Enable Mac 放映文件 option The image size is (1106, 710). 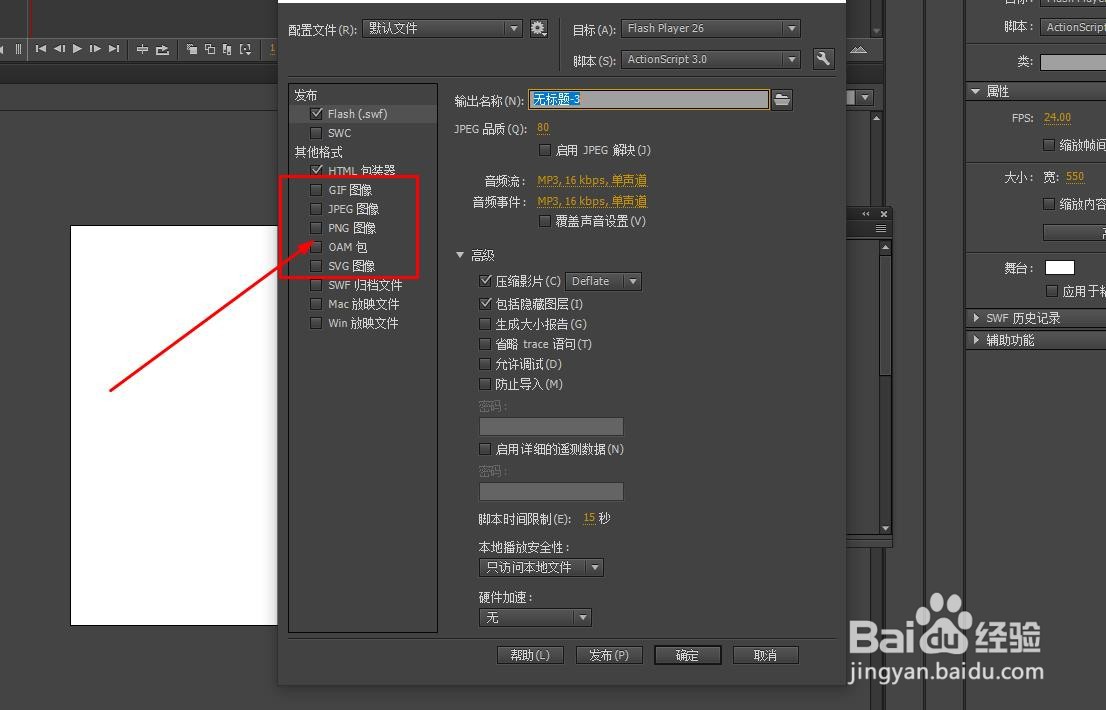click(x=316, y=304)
